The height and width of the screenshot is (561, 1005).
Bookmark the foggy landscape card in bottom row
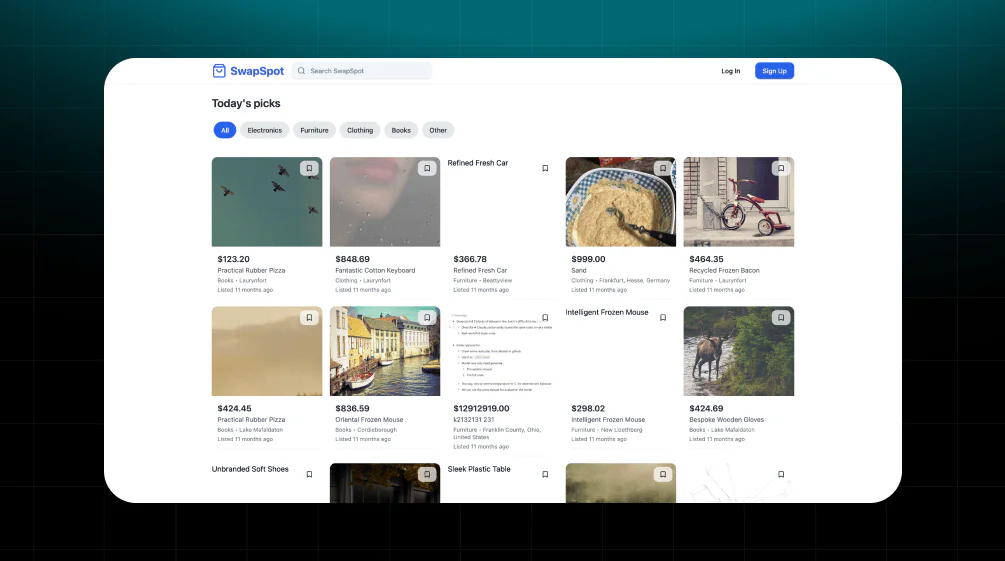click(663, 474)
